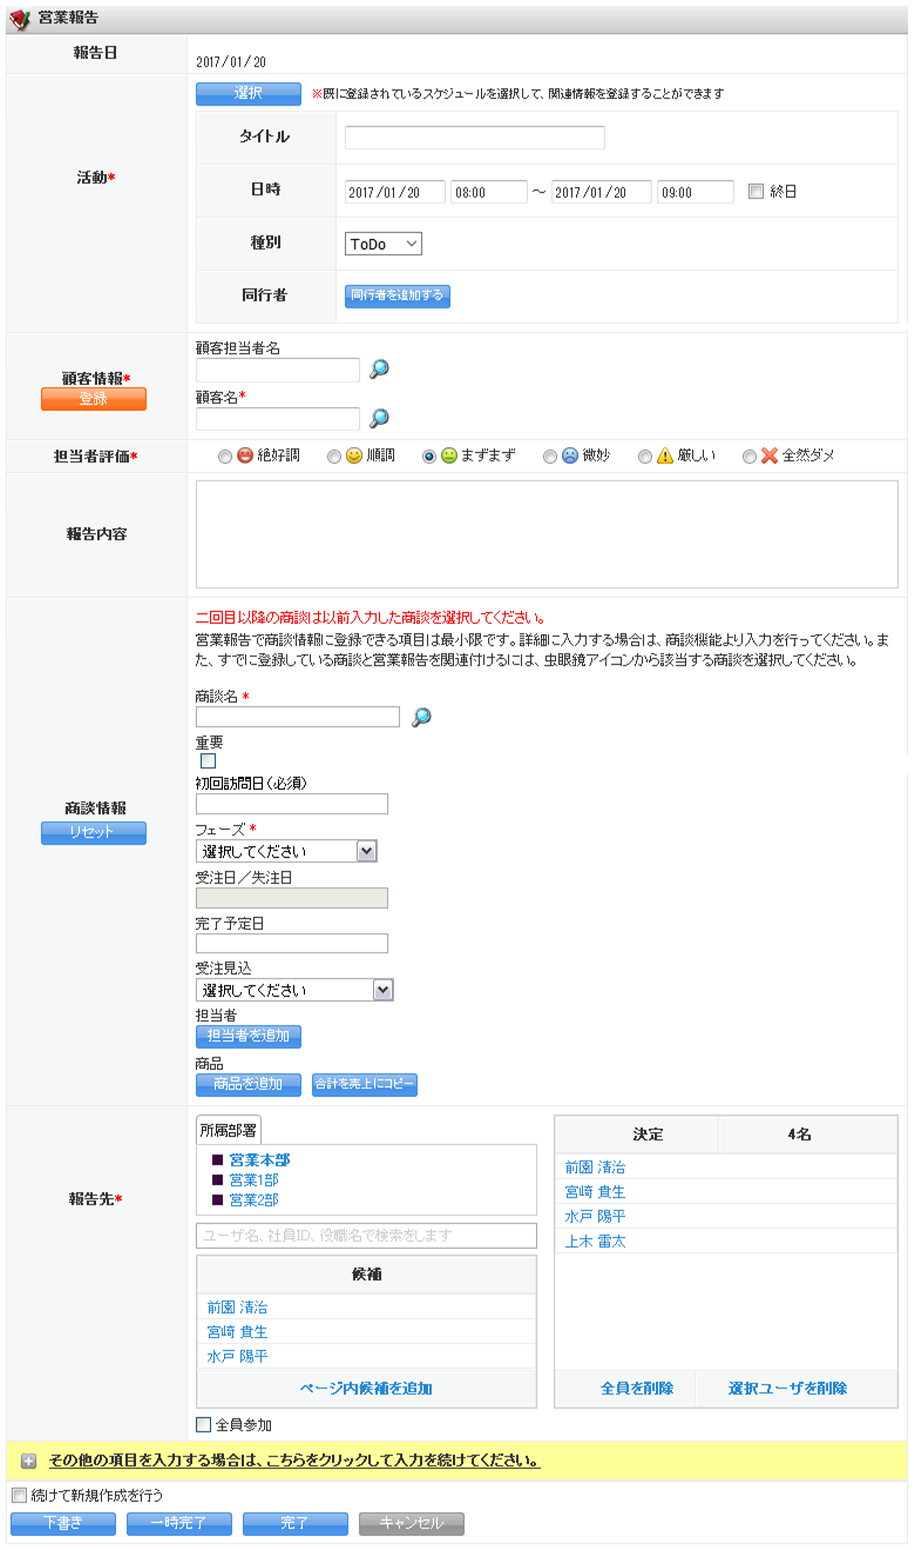Click the 08:00 start time field
Screen dimensions: 914x1550
[489, 192]
